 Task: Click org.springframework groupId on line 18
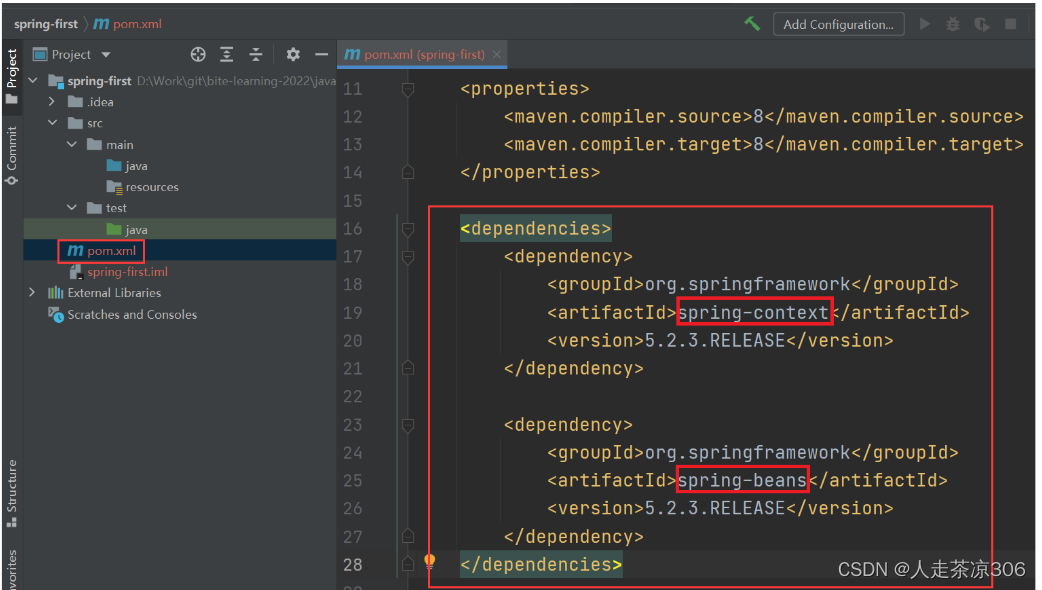click(x=748, y=284)
